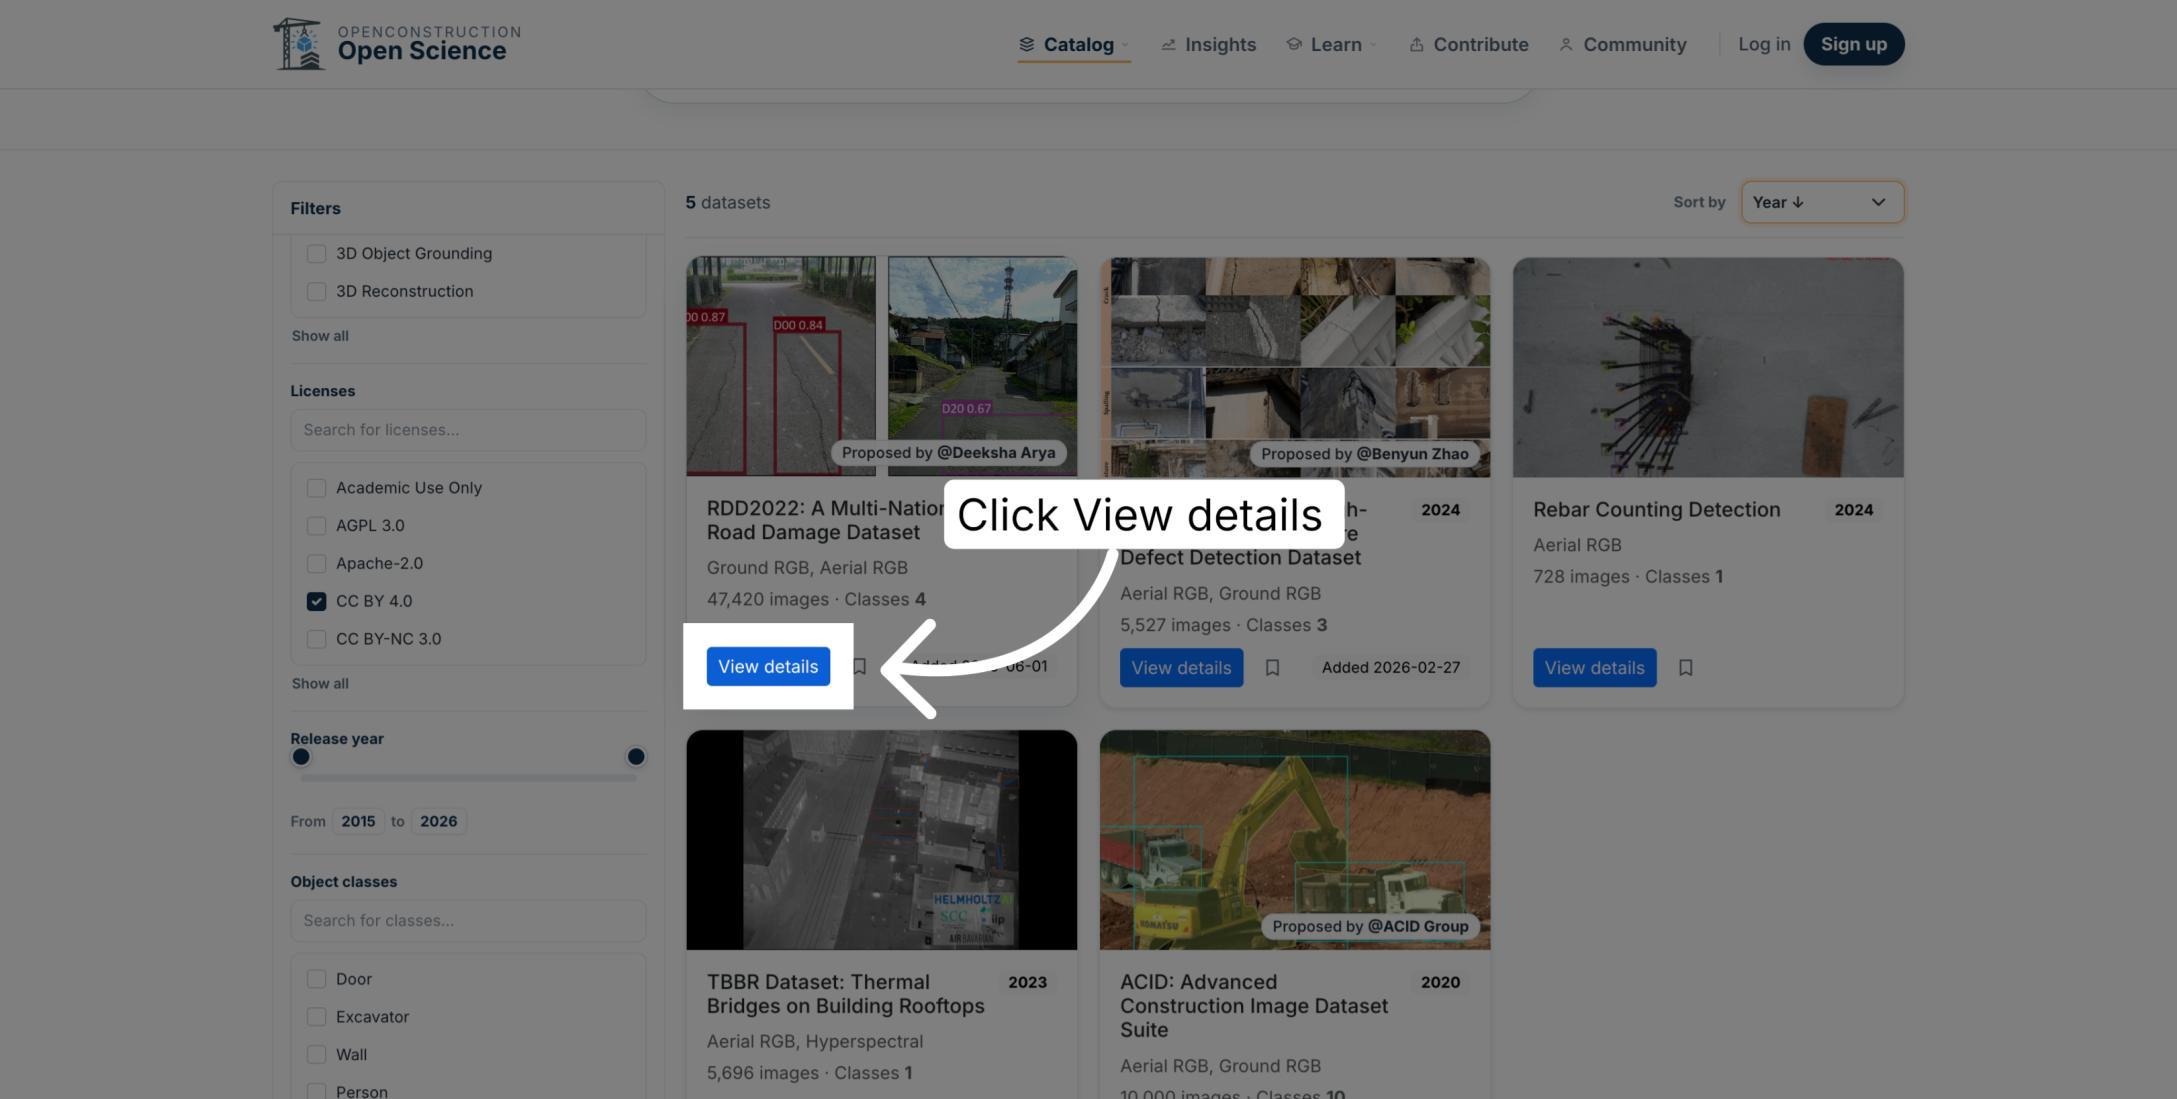The image size is (2177, 1099).
Task: Click the Log in link
Action: pos(1764,44)
